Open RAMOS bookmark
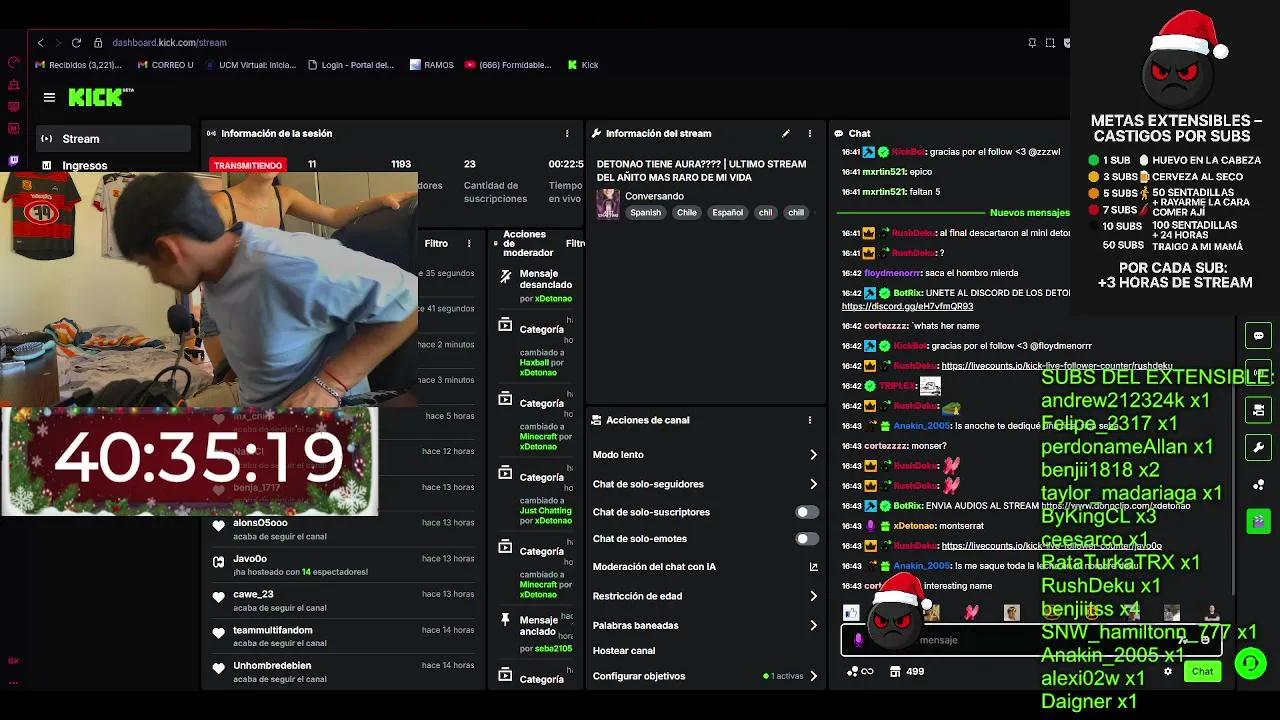The width and height of the screenshot is (1280, 720). tap(432, 65)
